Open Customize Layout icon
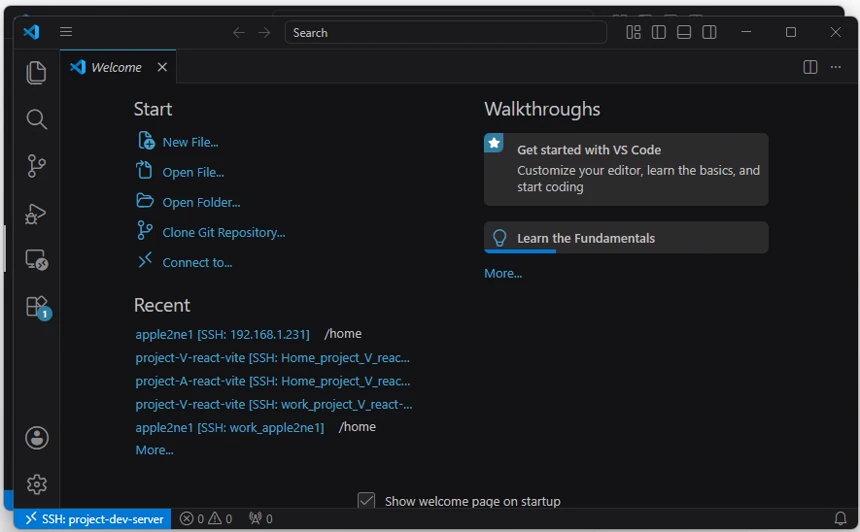Image resolution: width=860 pixels, height=532 pixels. (x=633, y=32)
